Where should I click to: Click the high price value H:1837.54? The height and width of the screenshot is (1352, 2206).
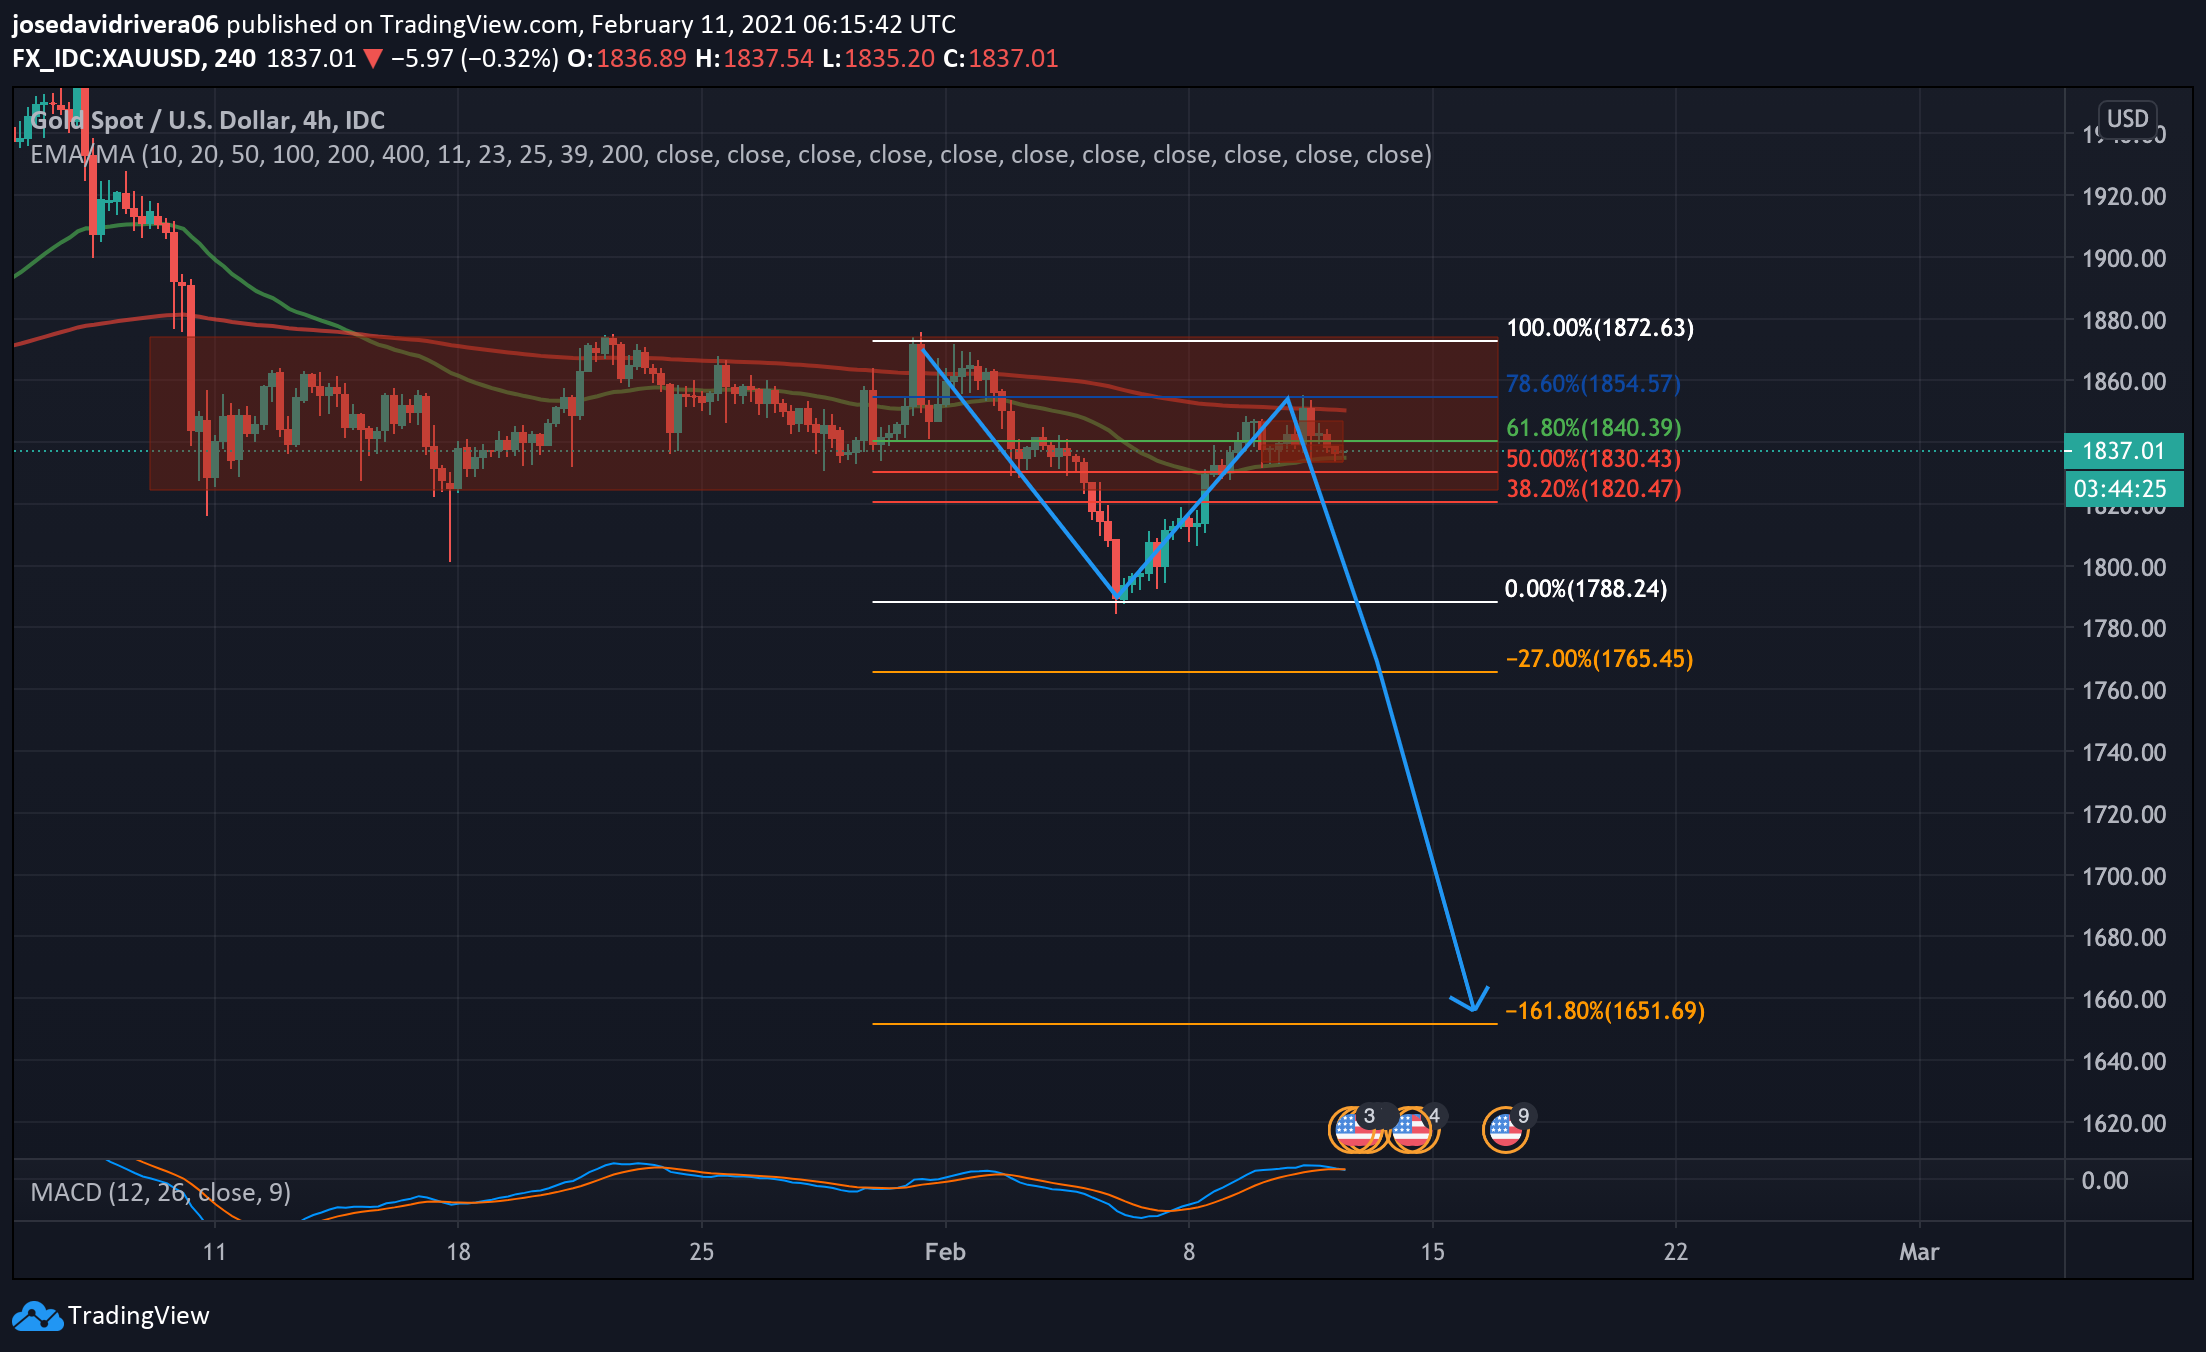pos(755,59)
